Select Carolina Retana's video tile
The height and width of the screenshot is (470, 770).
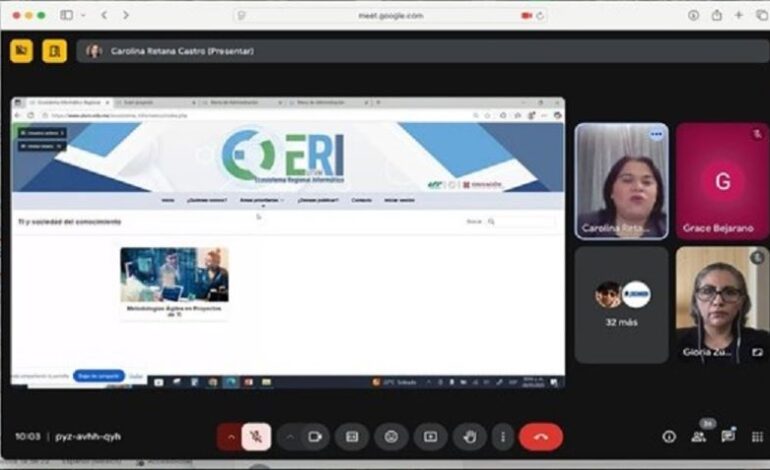click(621, 181)
